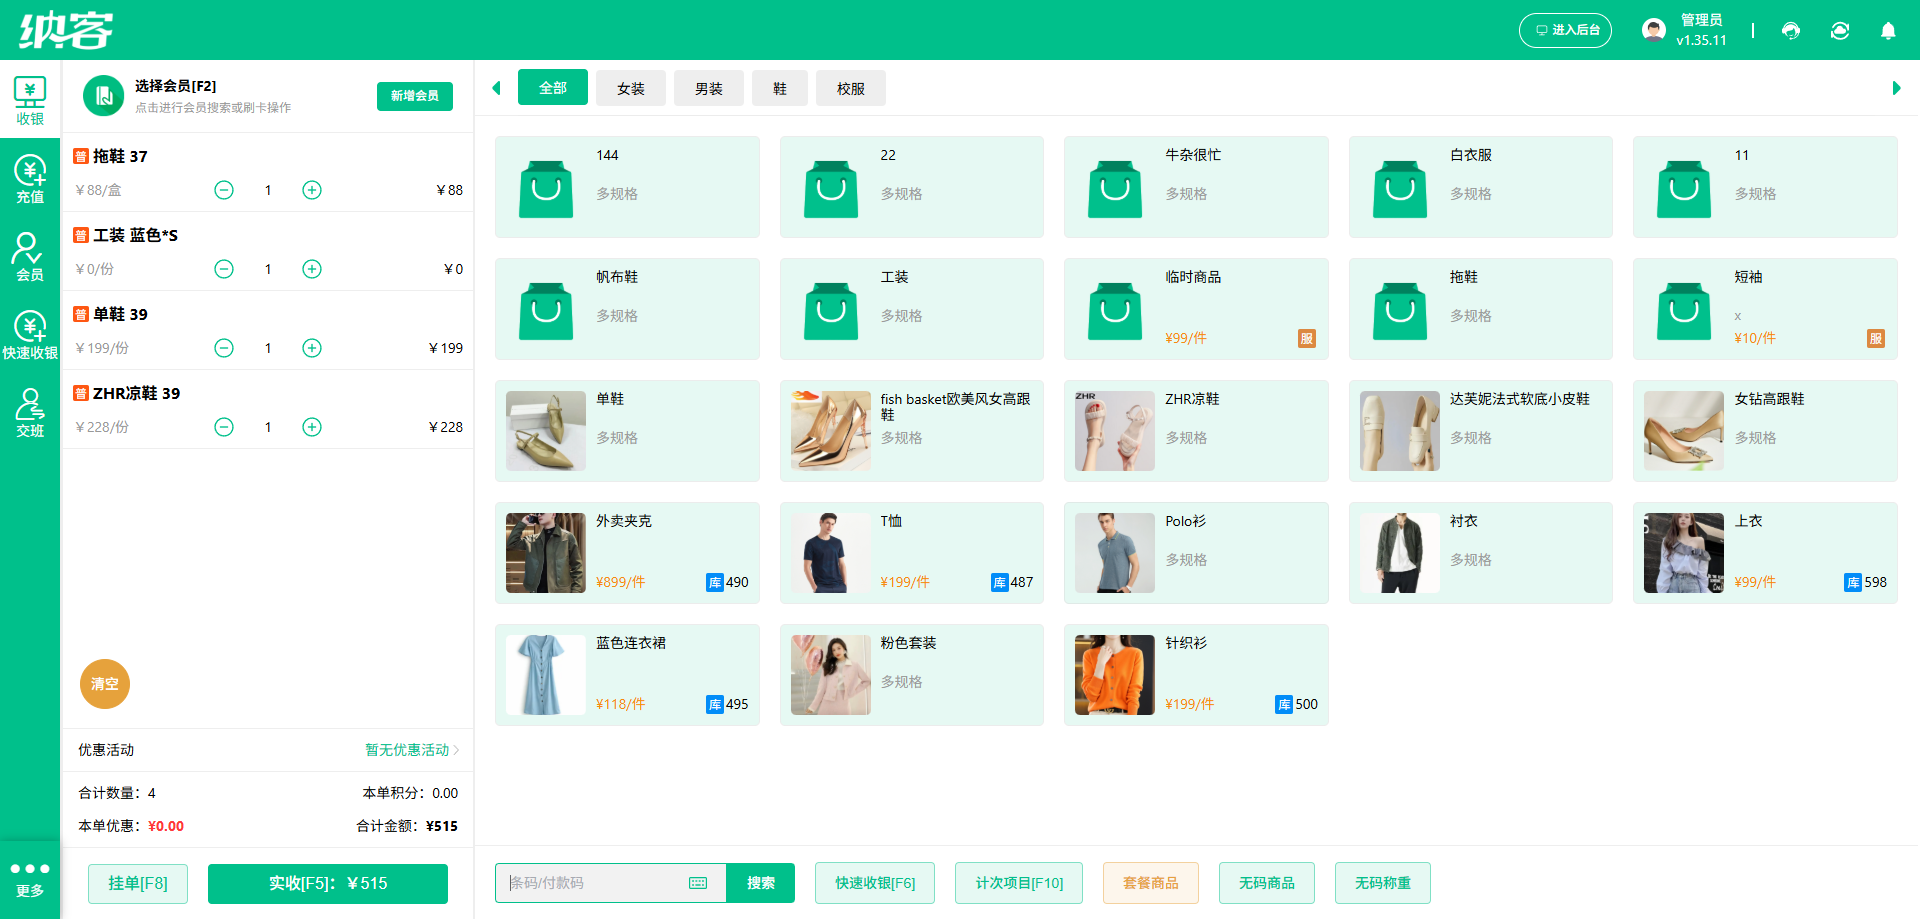Select the Polo衫 product thumbnail
1920x919 pixels.
(1115, 553)
